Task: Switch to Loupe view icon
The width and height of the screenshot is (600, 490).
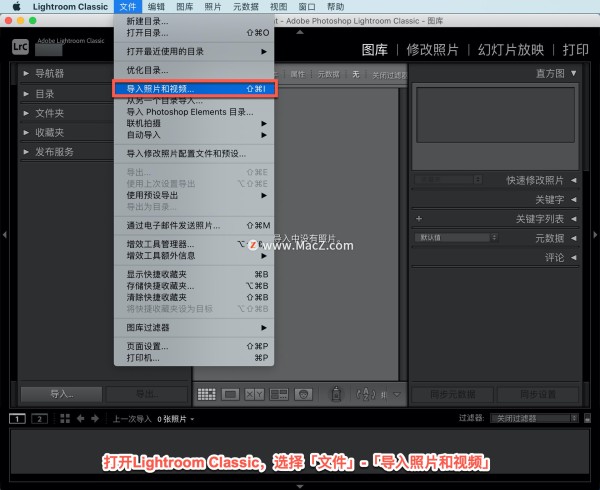Action: pos(230,394)
